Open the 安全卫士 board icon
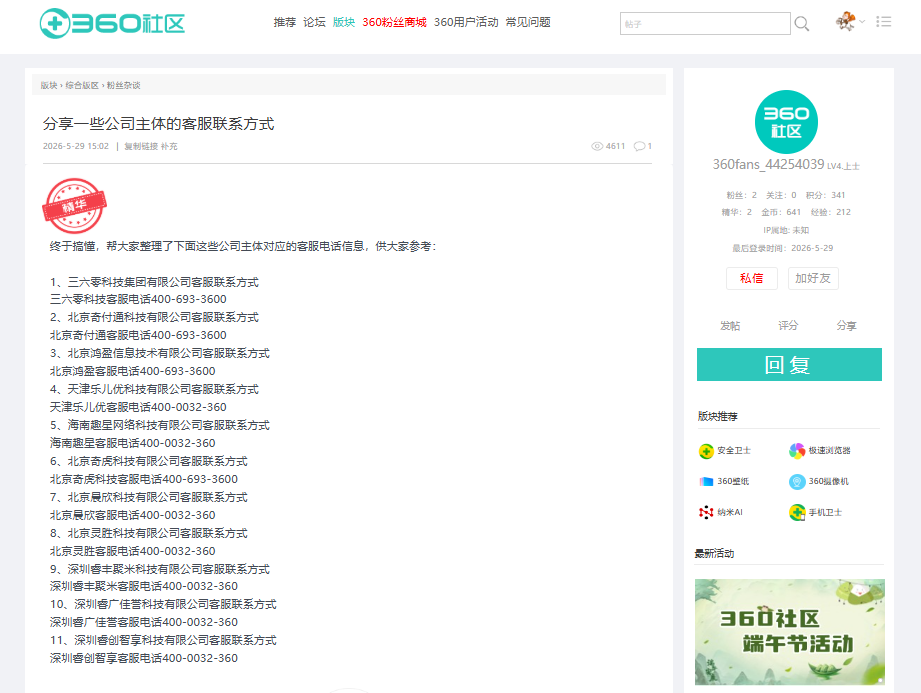921x693 pixels. pos(706,451)
